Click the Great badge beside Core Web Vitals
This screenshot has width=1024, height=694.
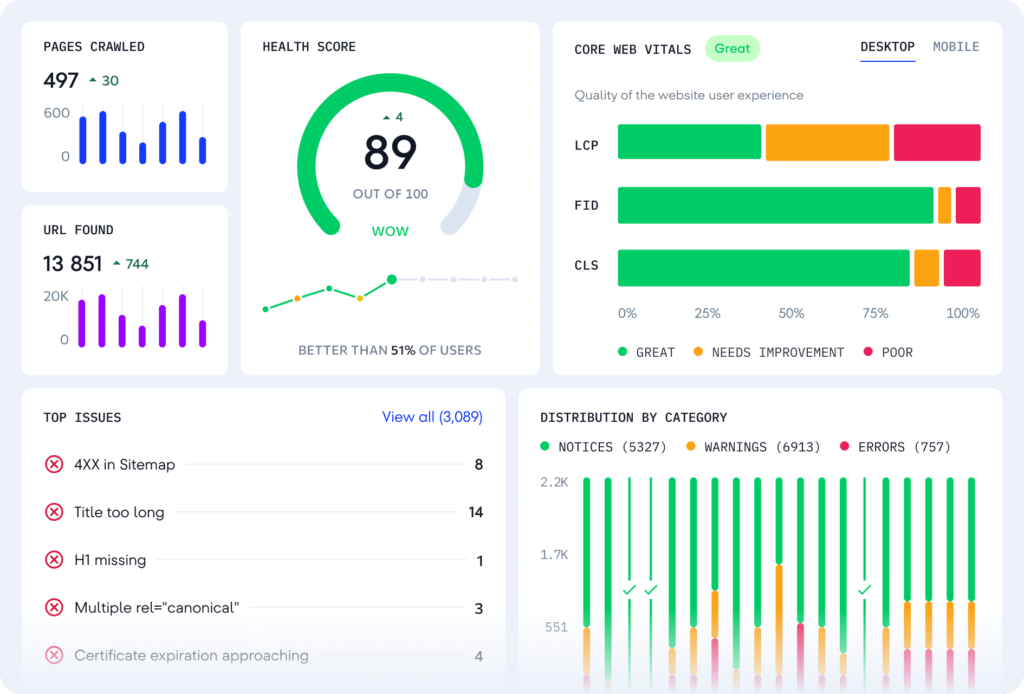coord(732,48)
